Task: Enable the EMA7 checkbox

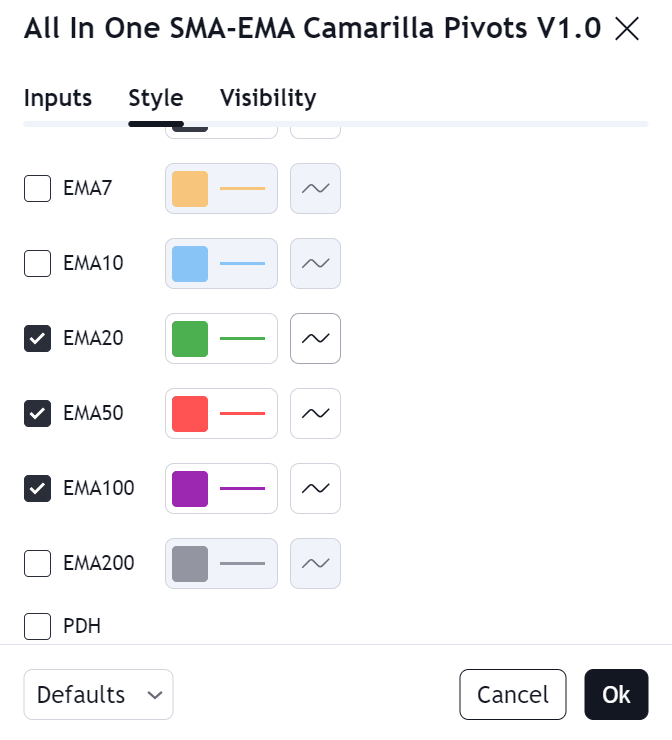Action: click(x=37, y=188)
